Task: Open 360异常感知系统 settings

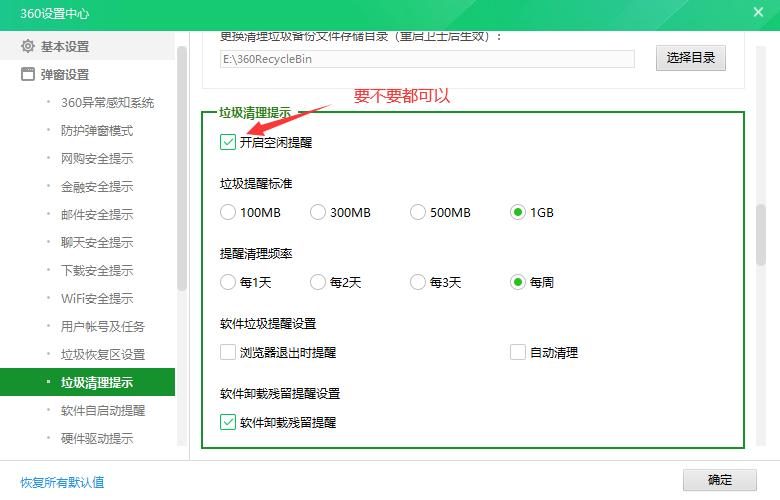Action: click(x=107, y=102)
